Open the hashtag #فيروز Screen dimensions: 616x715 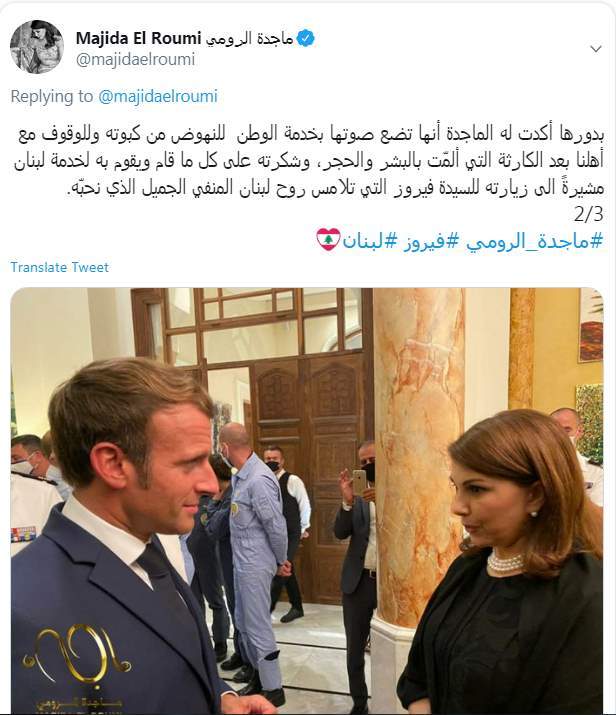pos(424,241)
